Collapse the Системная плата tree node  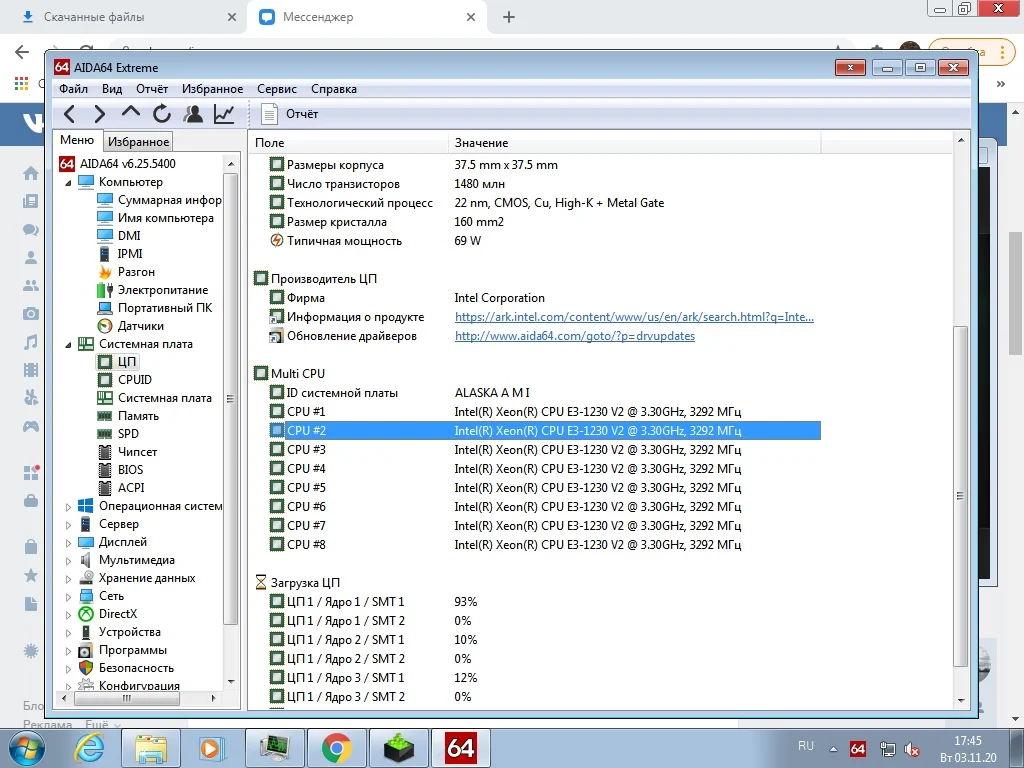(x=69, y=345)
